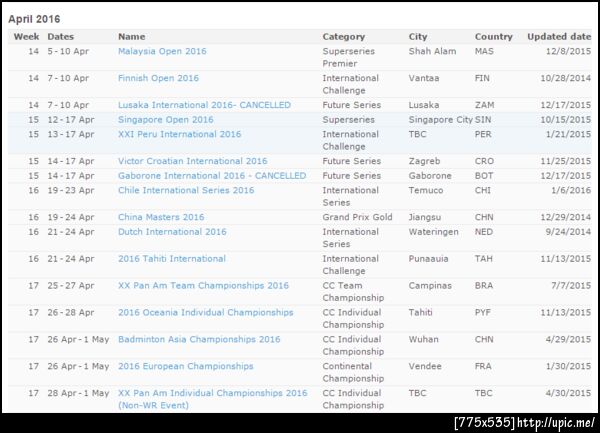Select the Singapore Open 2016 link
This screenshot has width=600, height=433.
tap(165, 120)
